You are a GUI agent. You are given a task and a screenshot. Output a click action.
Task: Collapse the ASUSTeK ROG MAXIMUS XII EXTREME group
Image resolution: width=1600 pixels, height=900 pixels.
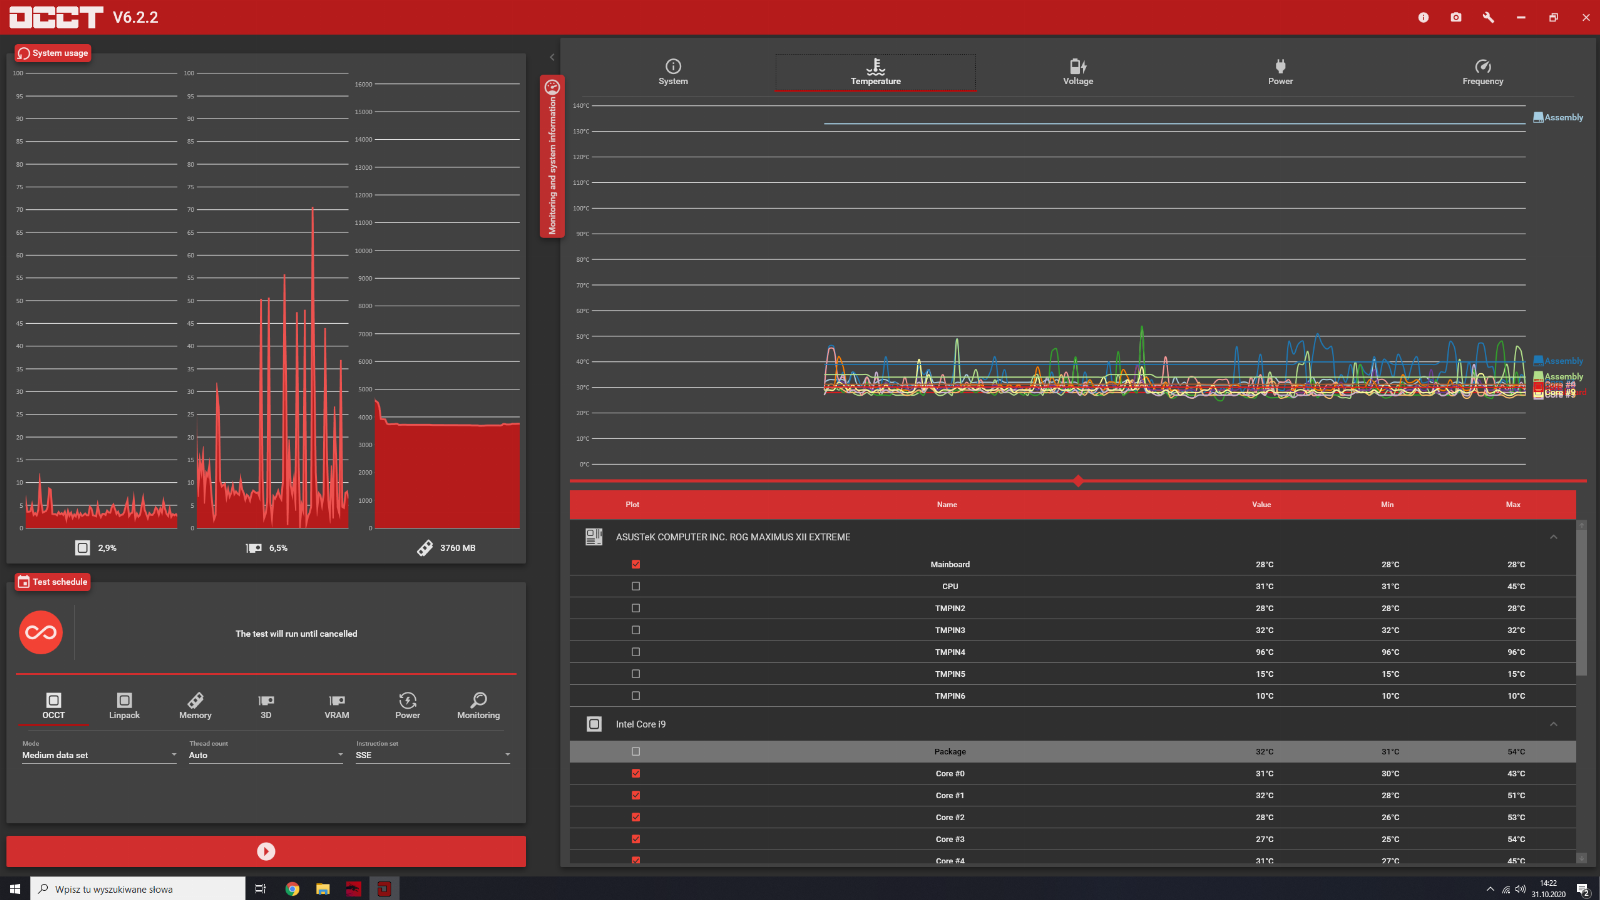tap(1554, 537)
